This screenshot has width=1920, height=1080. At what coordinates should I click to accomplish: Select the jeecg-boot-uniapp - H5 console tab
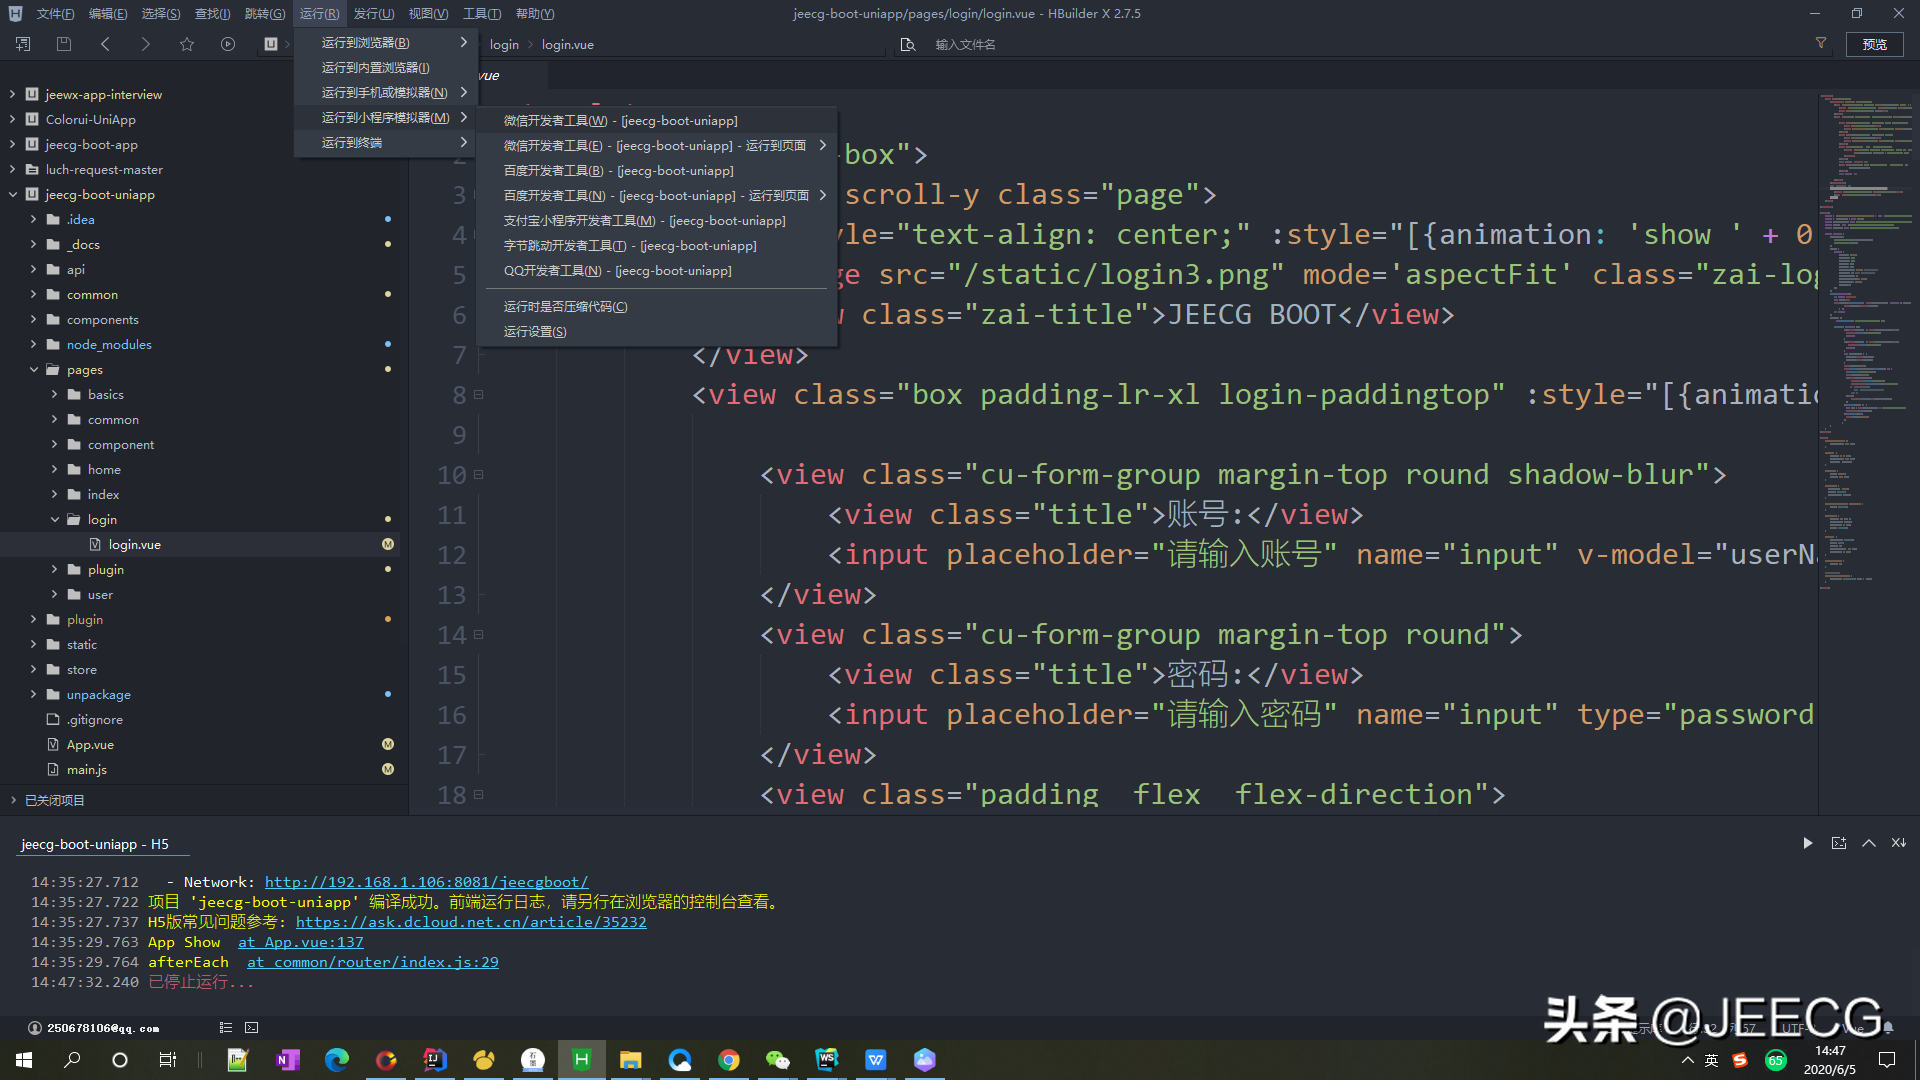95,844
